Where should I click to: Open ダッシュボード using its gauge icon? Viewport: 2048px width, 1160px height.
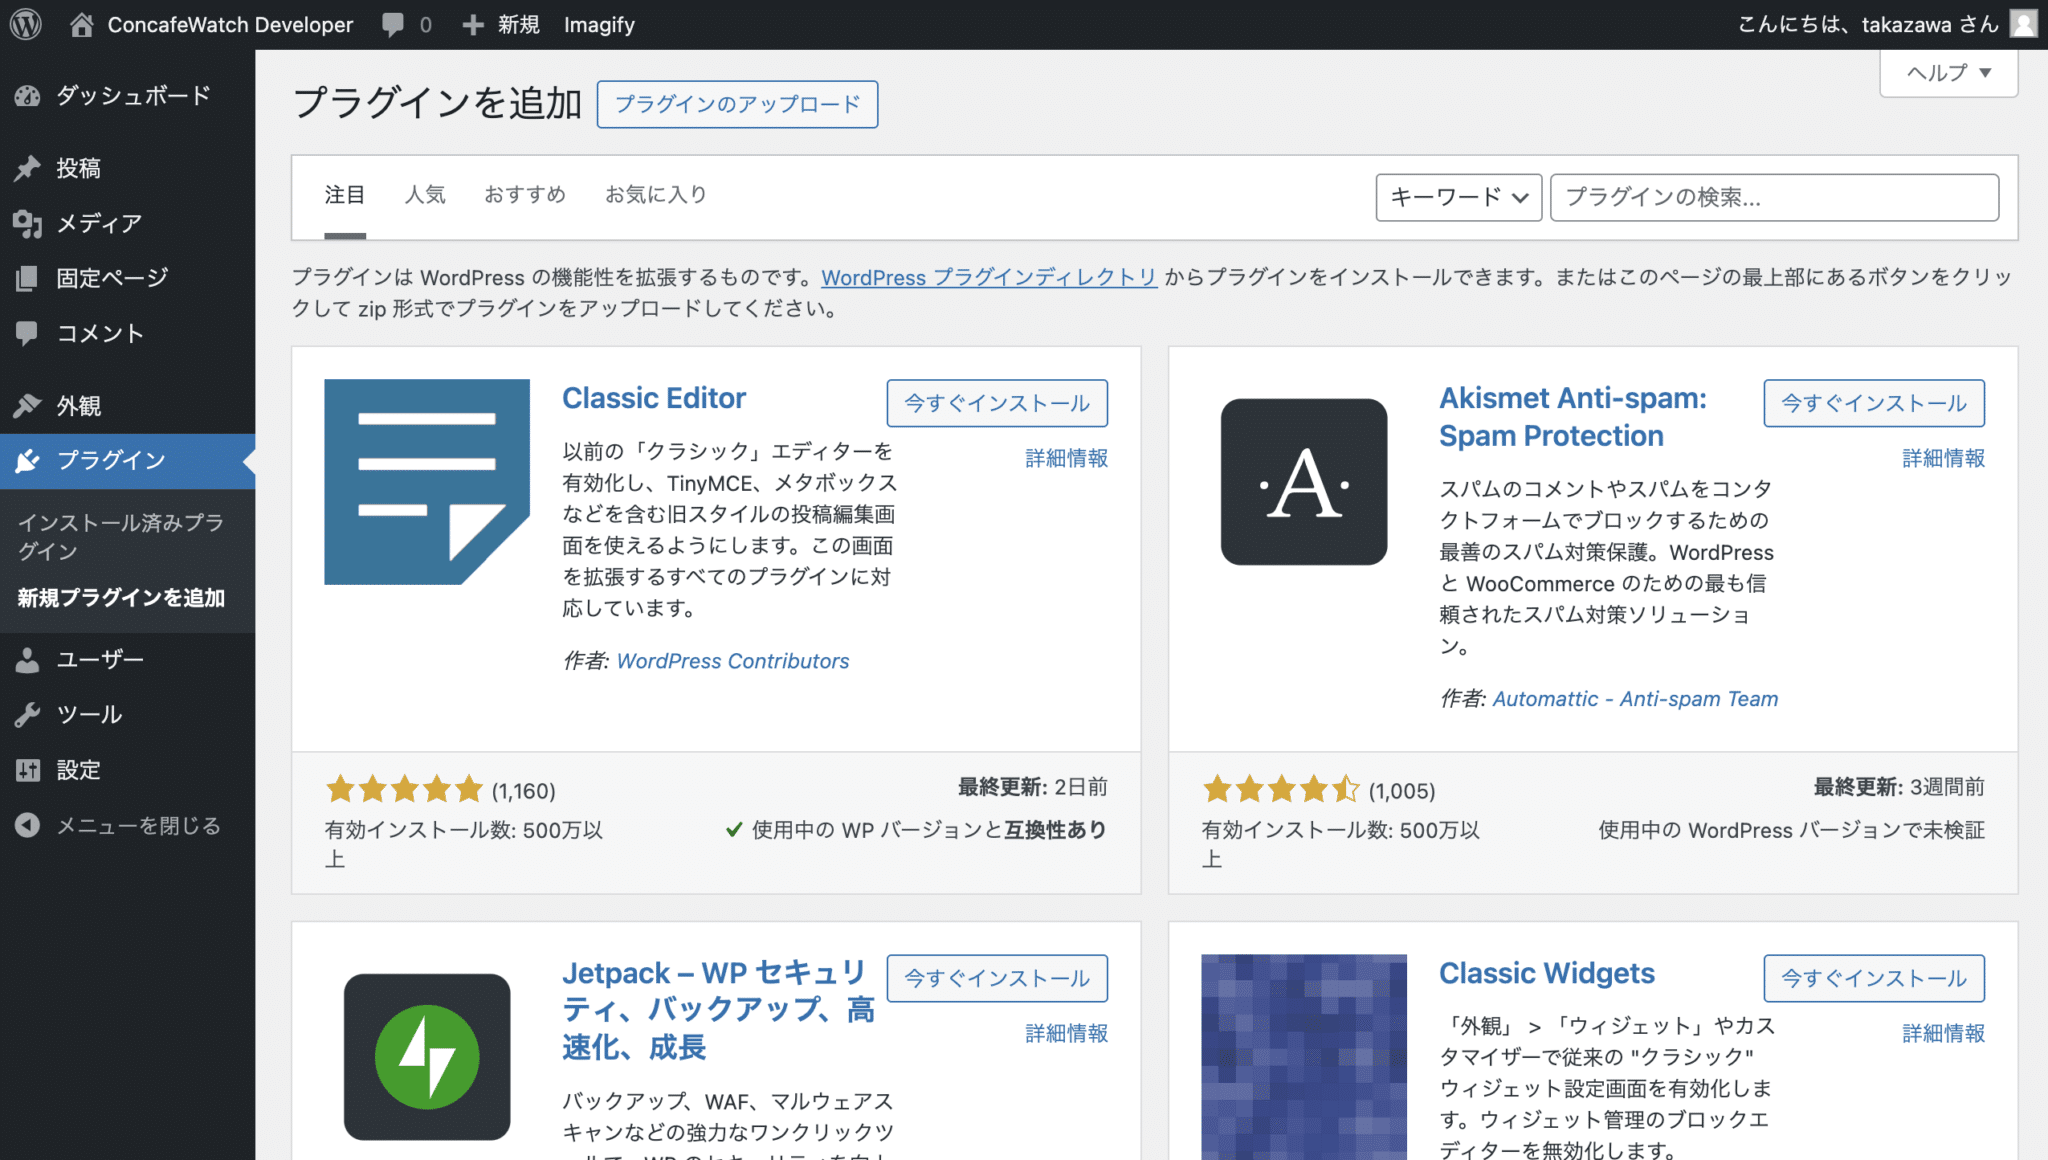[x=29, y=95]
